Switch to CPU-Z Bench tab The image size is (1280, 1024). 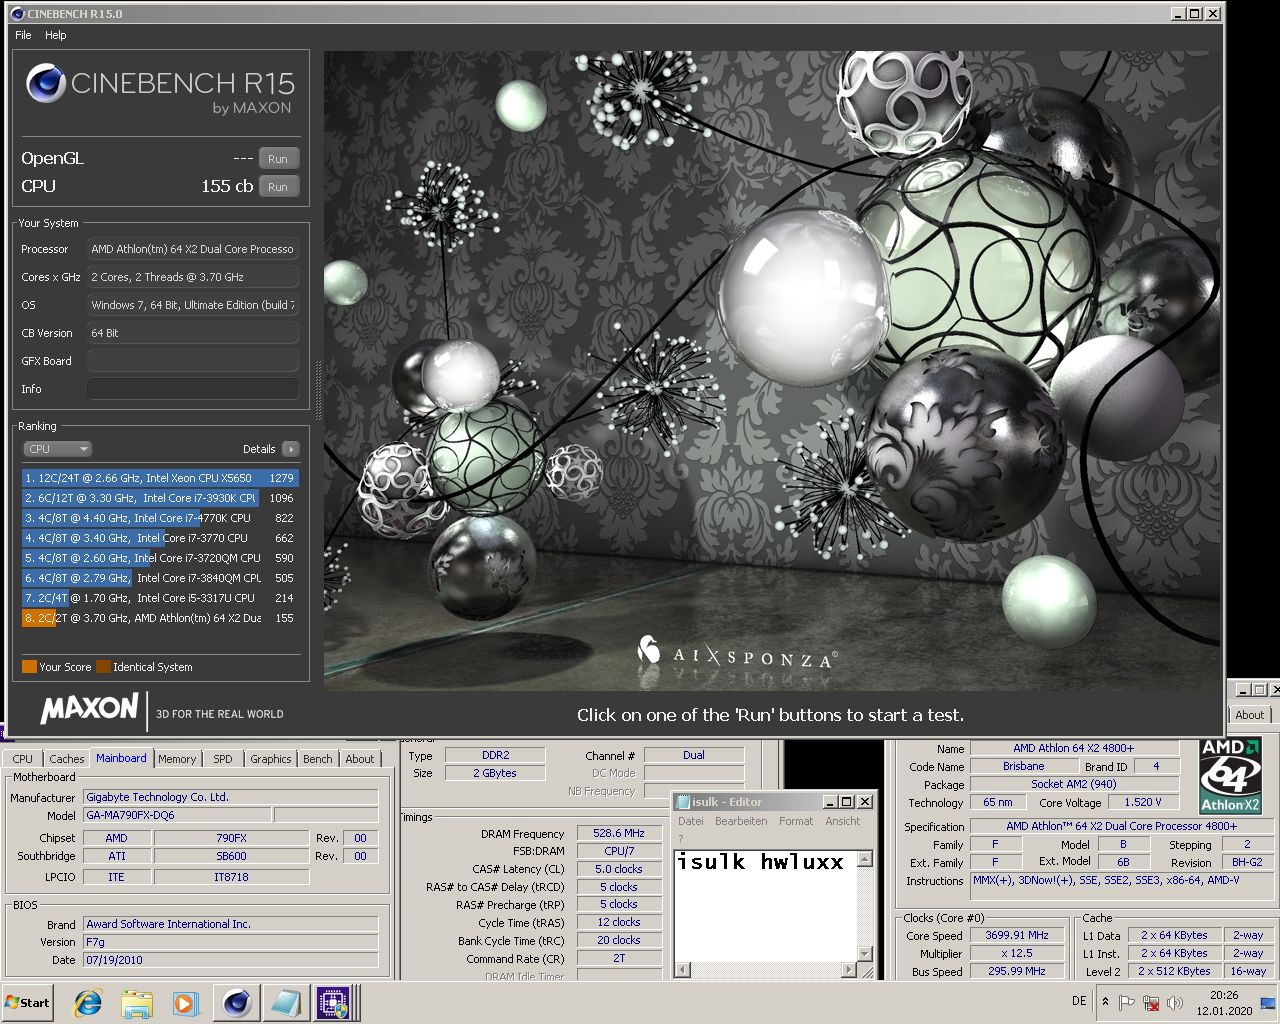click(x=318, y=759)
